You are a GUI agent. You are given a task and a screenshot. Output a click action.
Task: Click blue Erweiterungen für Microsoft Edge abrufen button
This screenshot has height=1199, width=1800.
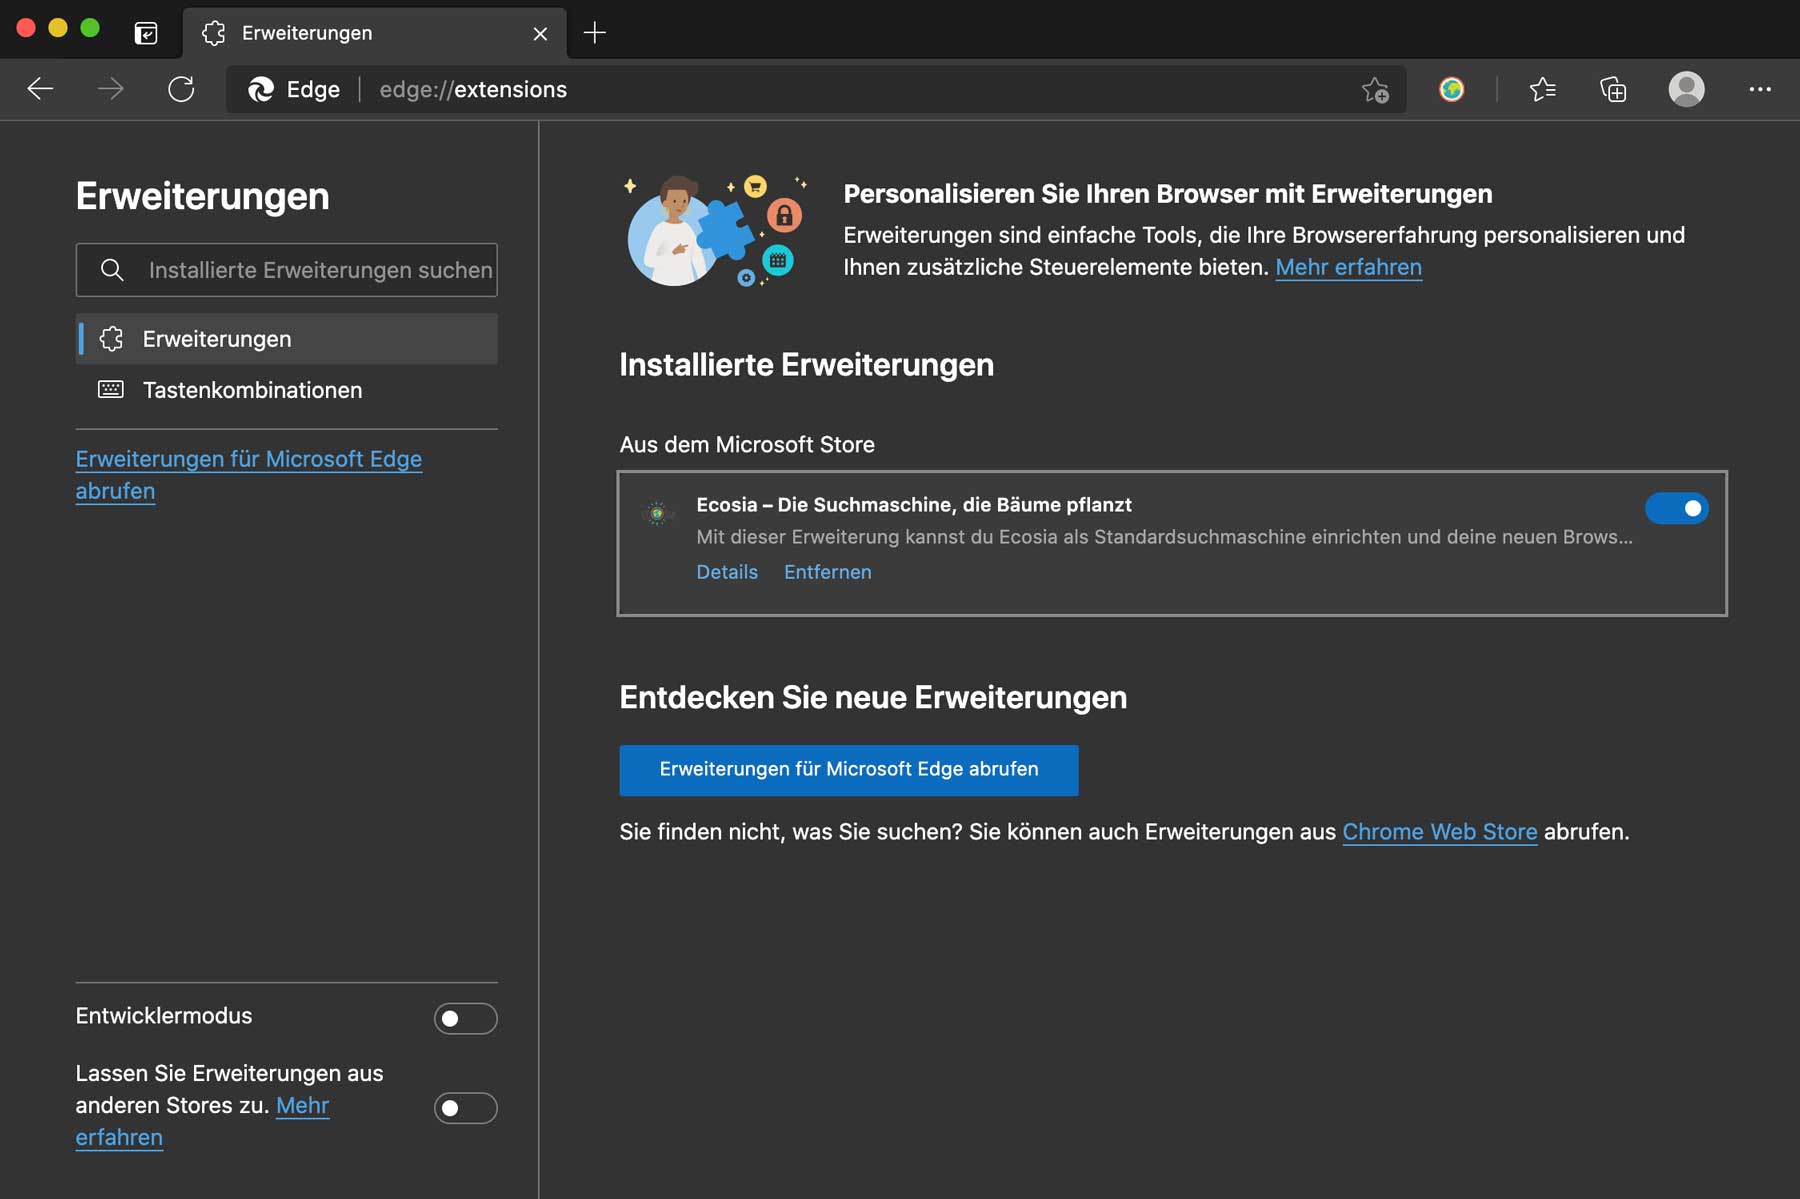pyautogui.click(x=849, y=770)
